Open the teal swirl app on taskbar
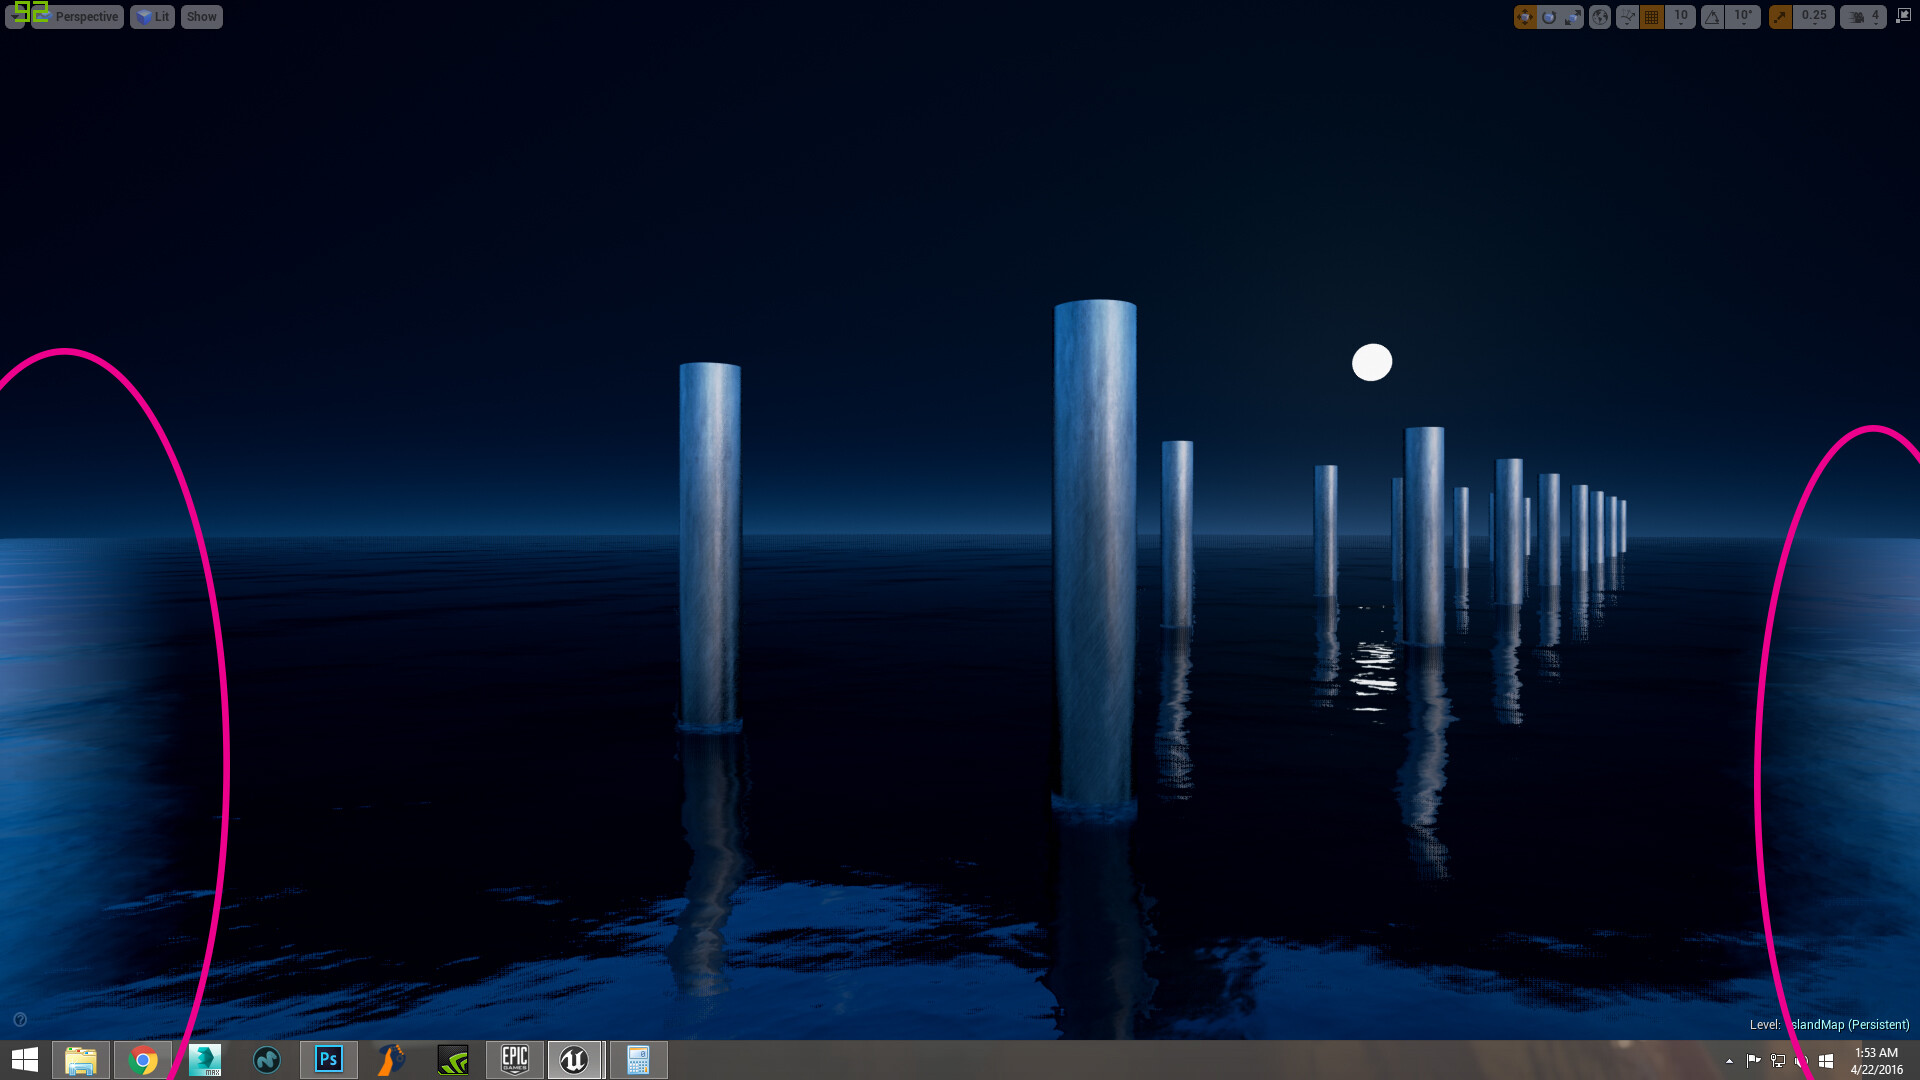The height and width of the screenshot is (1080, 1920). point(267,1060)
